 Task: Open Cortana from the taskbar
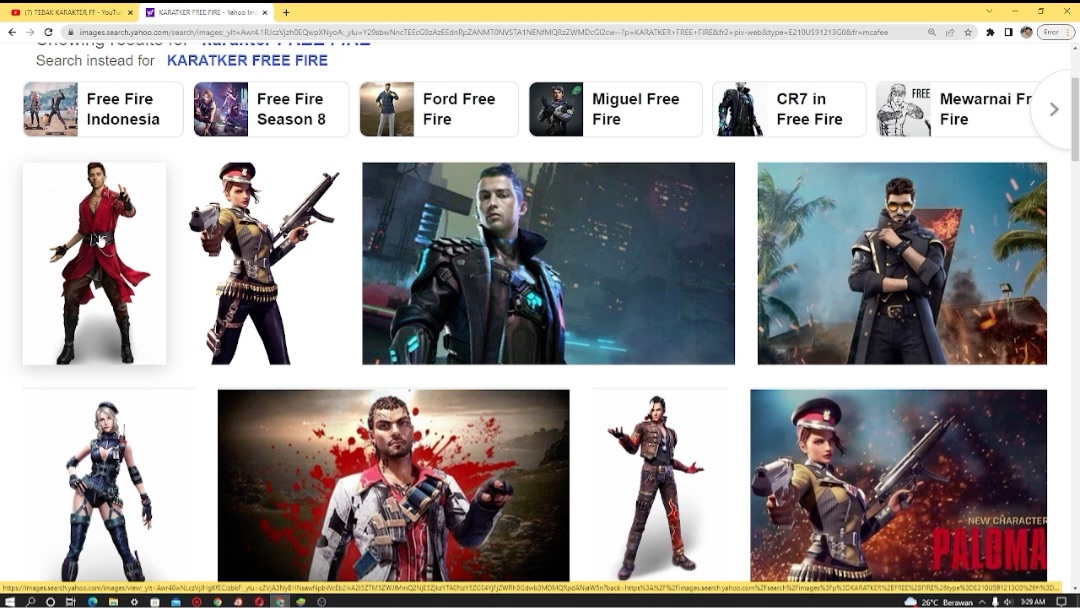tap(50, 602)
